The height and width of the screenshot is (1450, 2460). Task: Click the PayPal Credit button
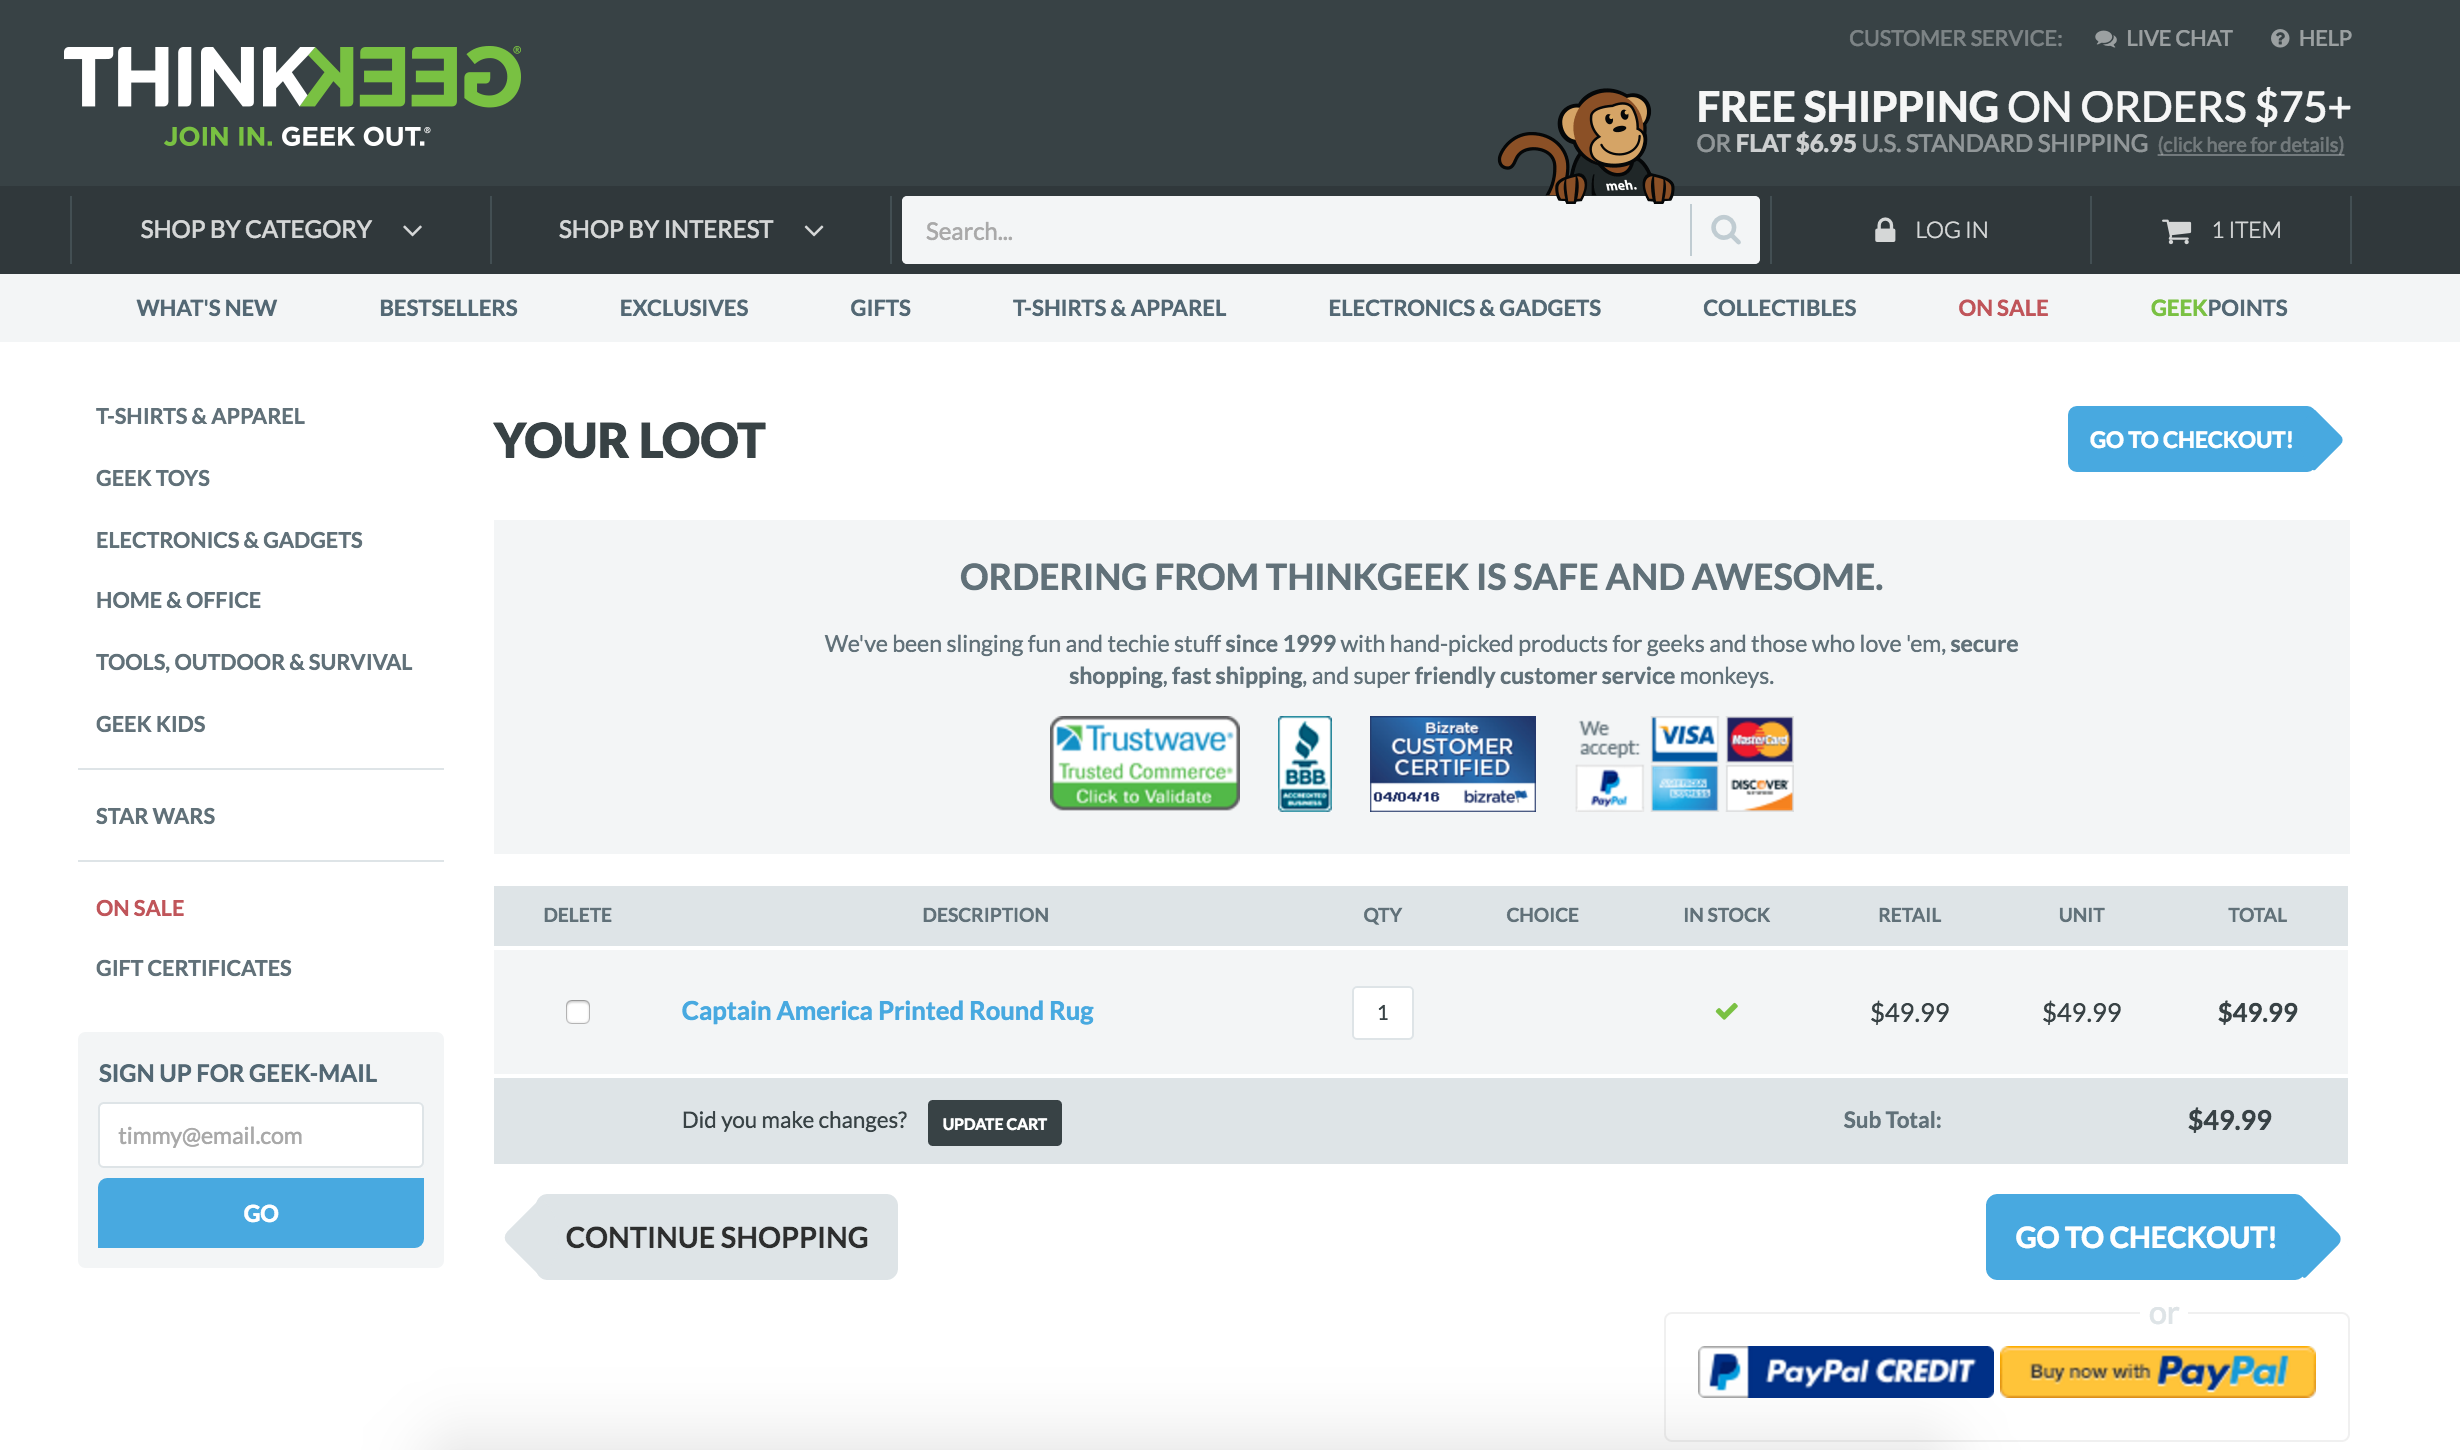(x=1845, y=1371)
